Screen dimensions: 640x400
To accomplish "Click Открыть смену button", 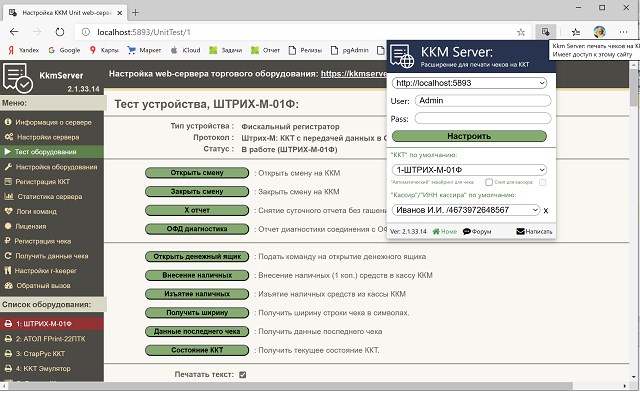I will coord(197,173).
